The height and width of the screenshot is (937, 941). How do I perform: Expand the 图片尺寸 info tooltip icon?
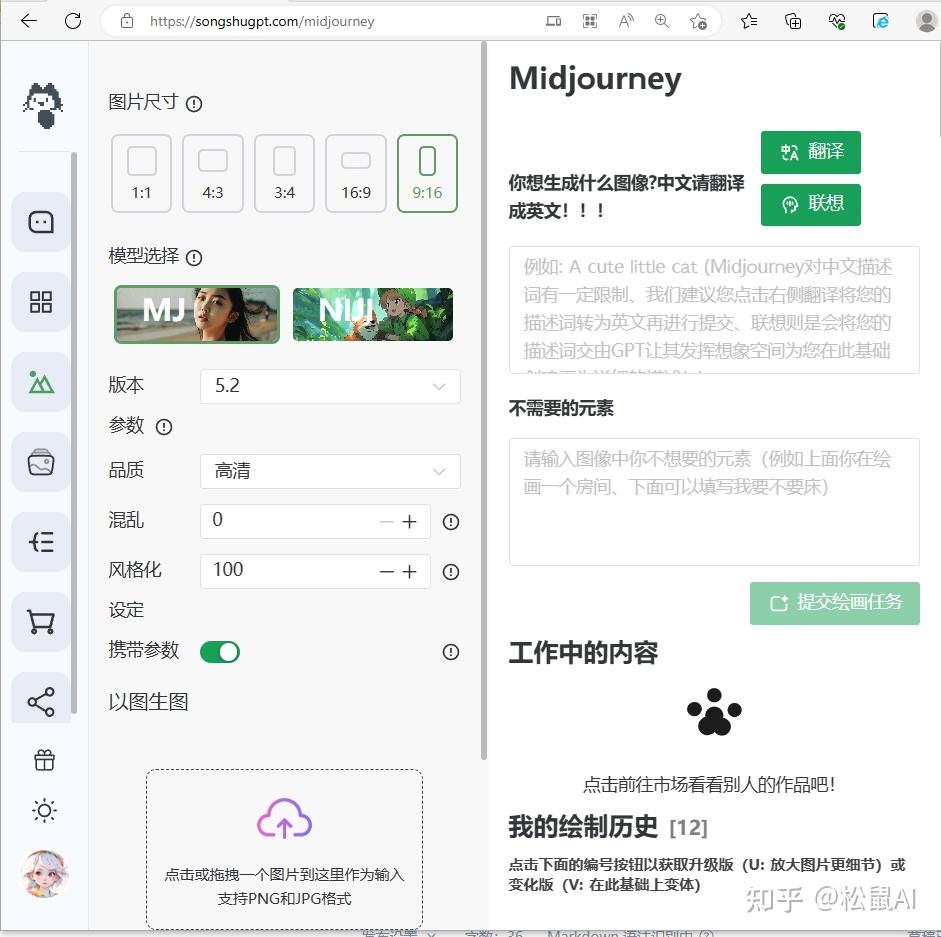tap(193, 103)
